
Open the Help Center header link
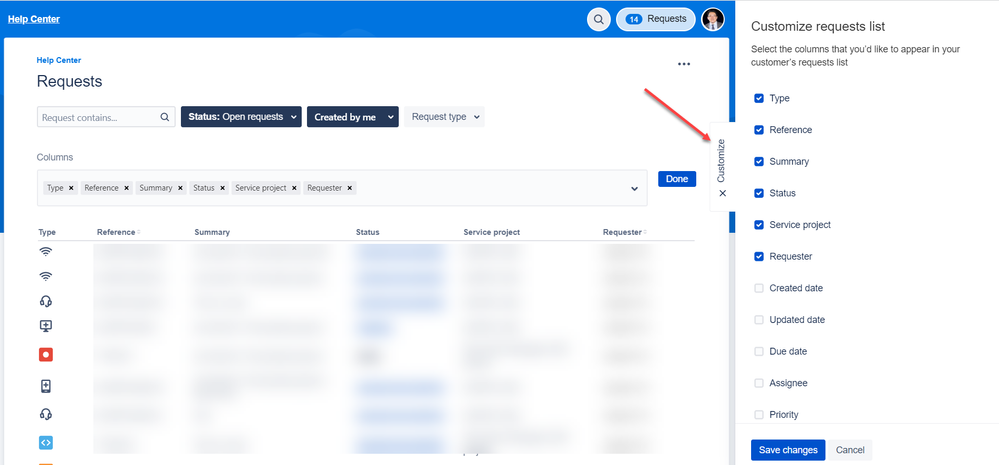[34, 19]
